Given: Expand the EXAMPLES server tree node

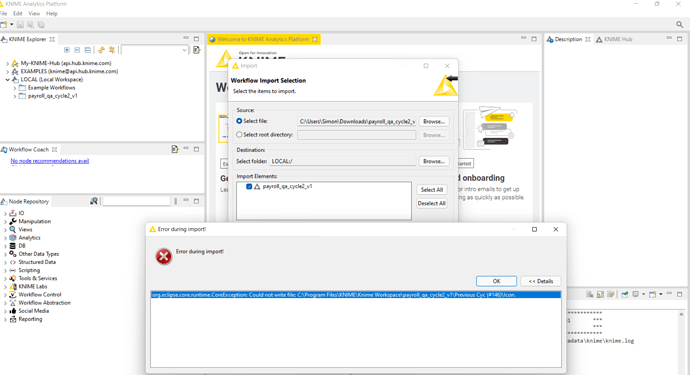Looking at the screenshot, I should click(x=7, y=71).
